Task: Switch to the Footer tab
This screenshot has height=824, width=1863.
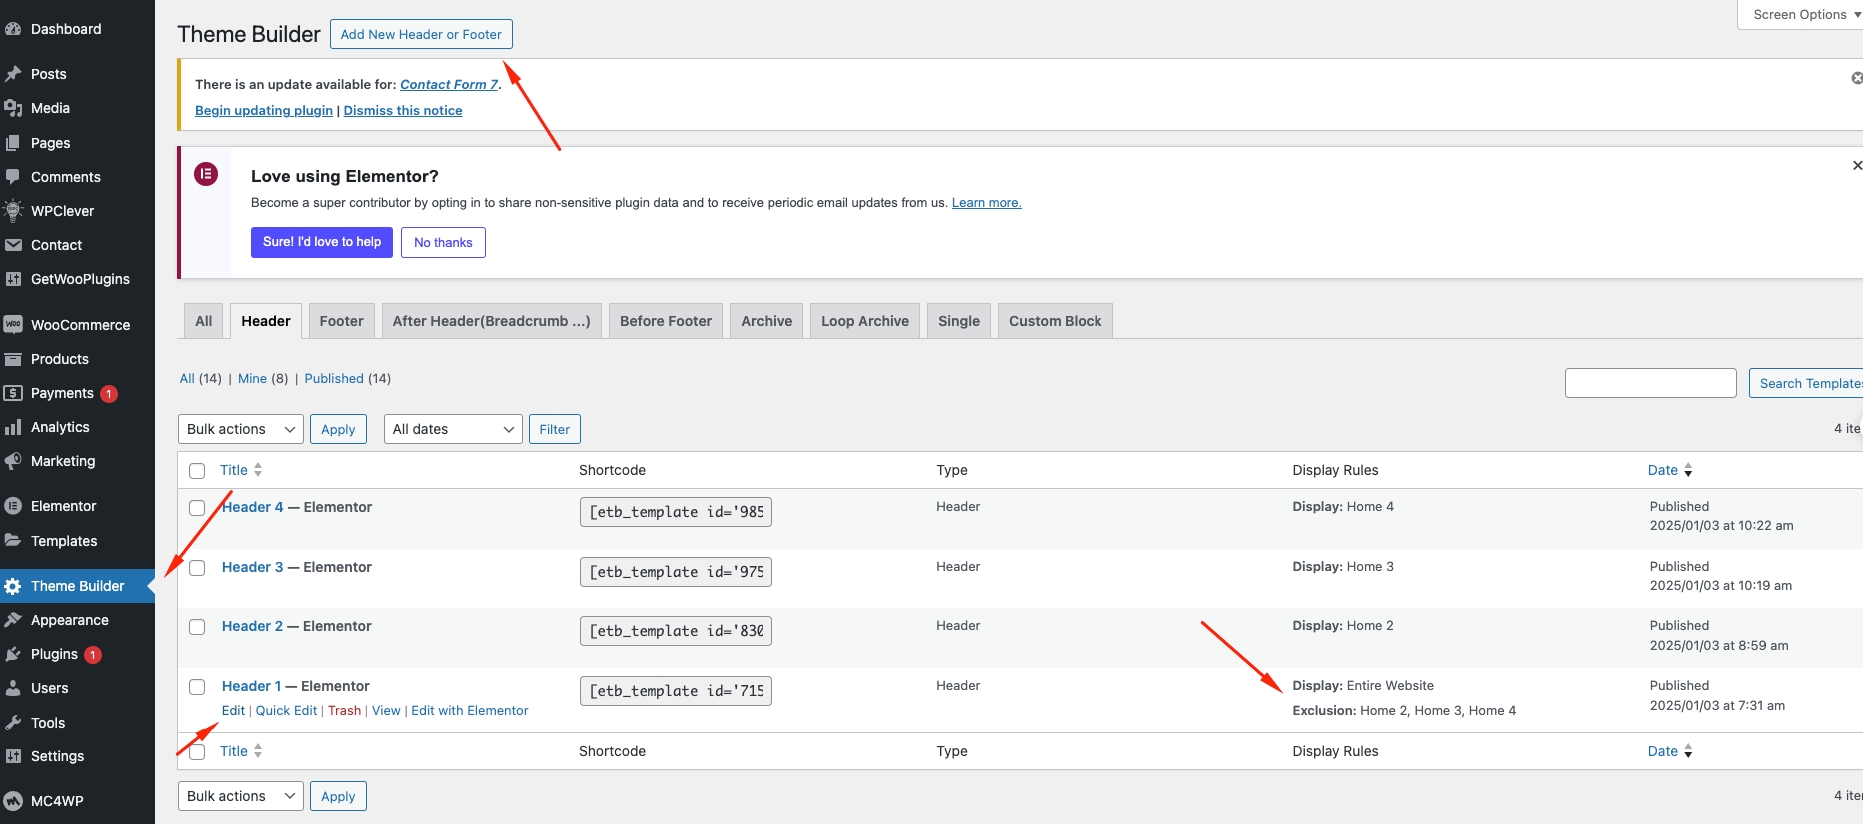Action: (341, 321)
